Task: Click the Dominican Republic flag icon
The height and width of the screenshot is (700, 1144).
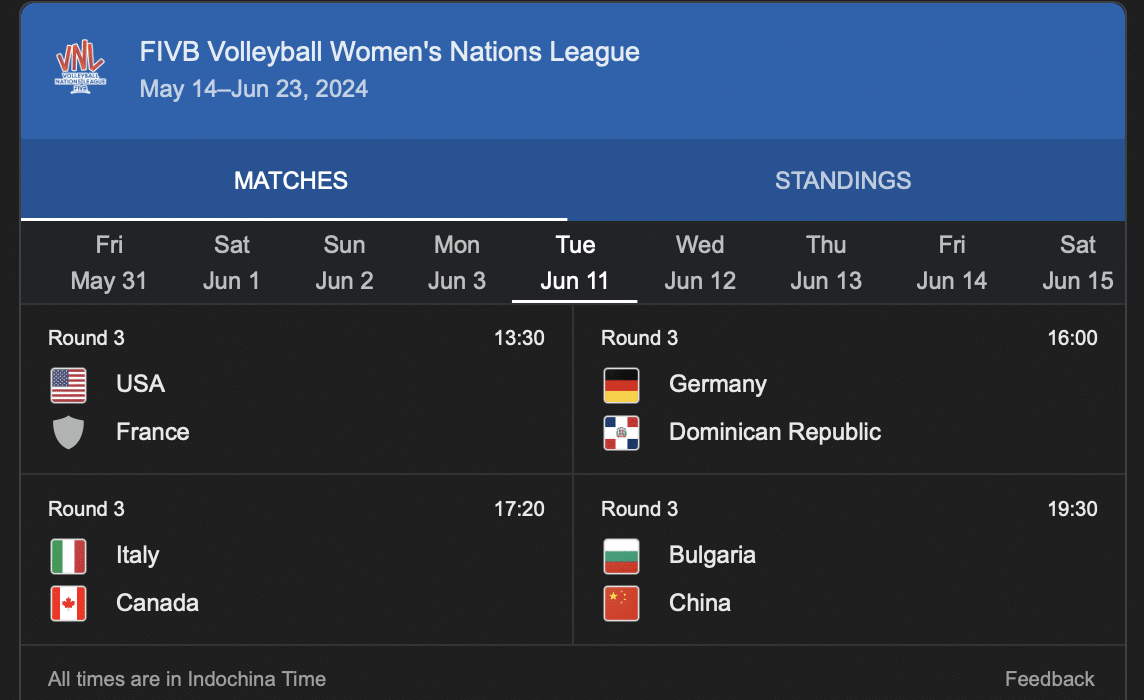Action: [621, 433]
